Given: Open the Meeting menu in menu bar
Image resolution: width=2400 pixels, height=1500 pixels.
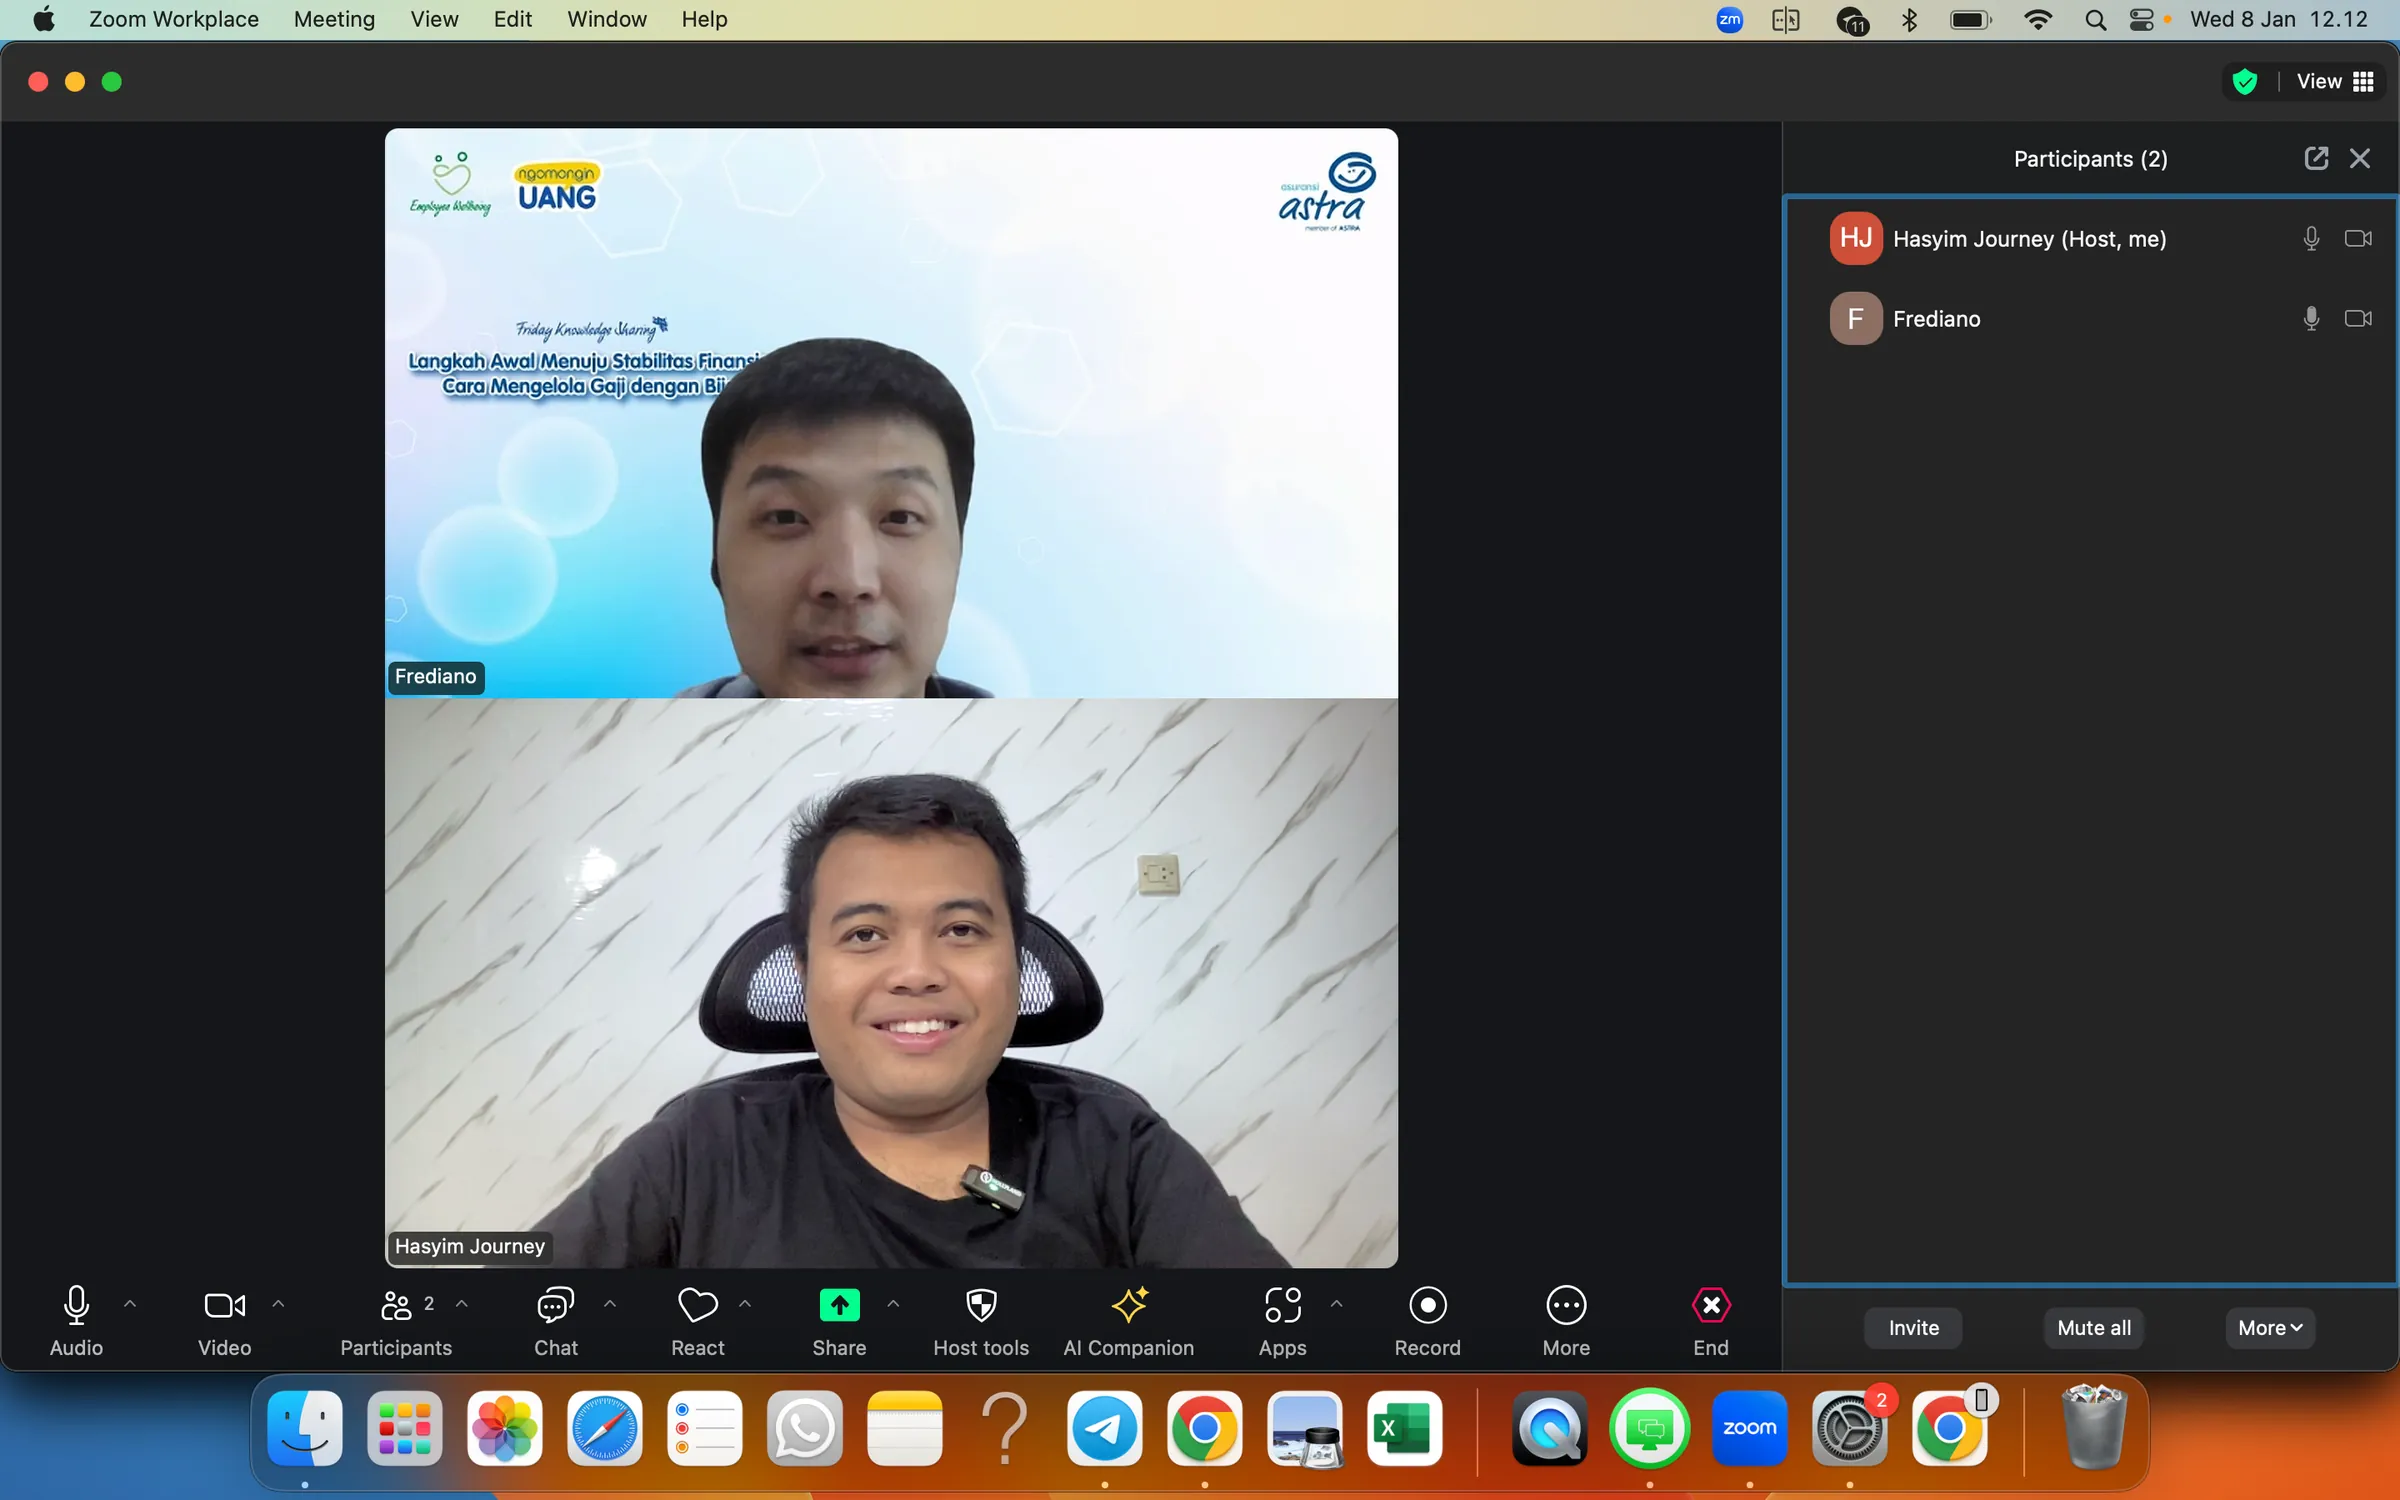Looking at the screenshot, I should tap(334, 19).
